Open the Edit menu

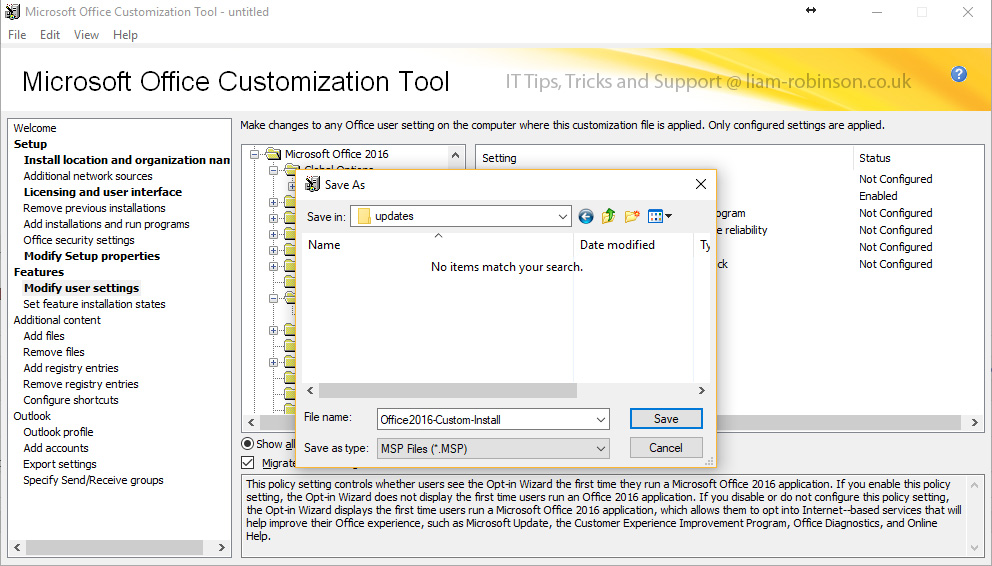click(x=50, y=35)
